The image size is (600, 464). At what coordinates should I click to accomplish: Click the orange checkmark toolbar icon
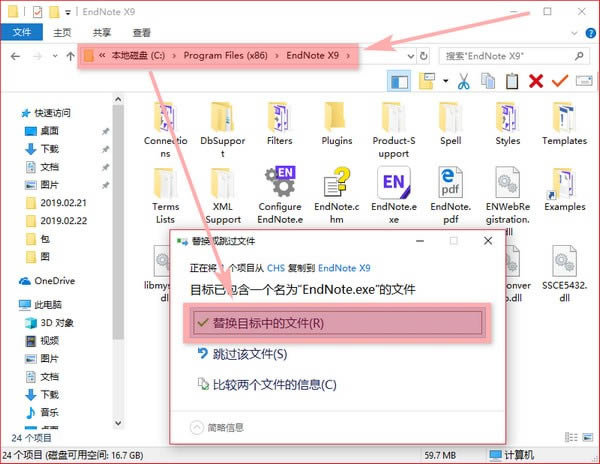560,80
